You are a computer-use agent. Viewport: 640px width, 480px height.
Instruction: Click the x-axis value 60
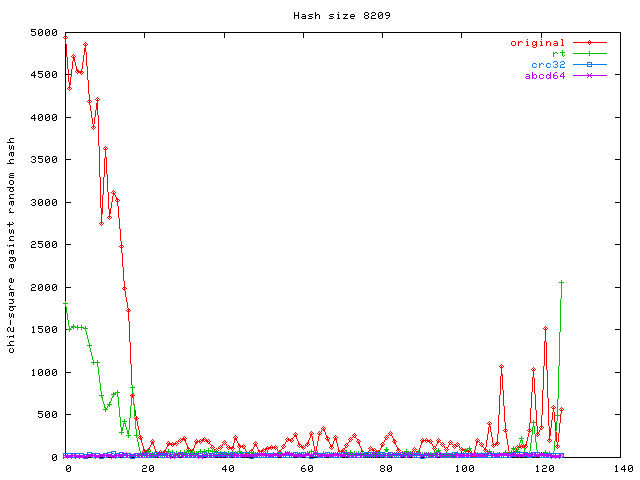[x=307, y=469]
